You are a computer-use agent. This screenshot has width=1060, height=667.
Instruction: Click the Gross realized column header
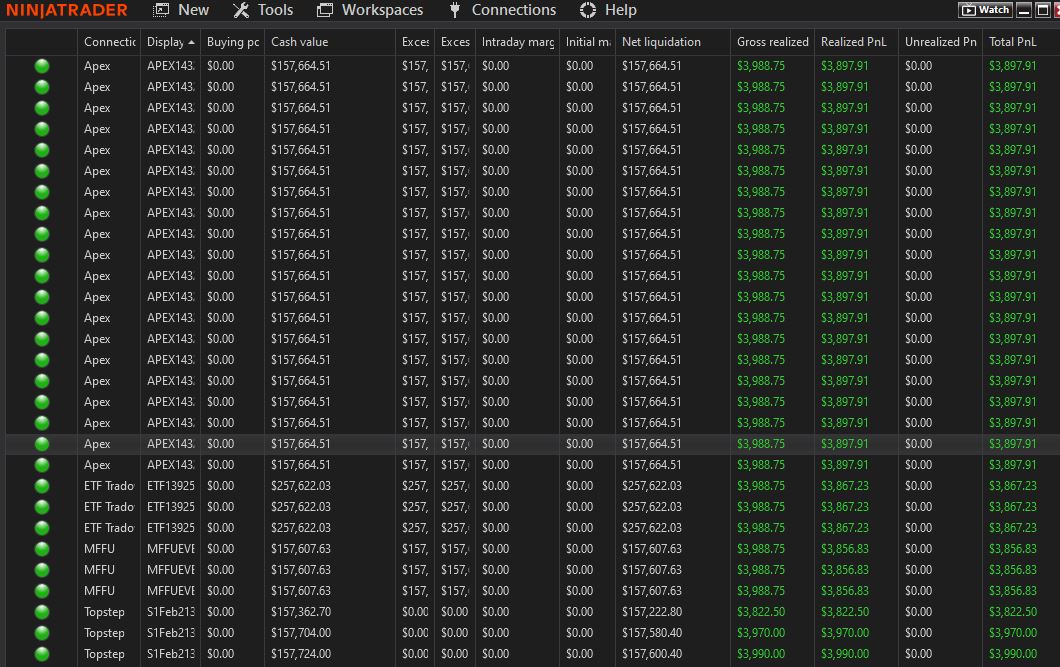[x=772, y=42]
